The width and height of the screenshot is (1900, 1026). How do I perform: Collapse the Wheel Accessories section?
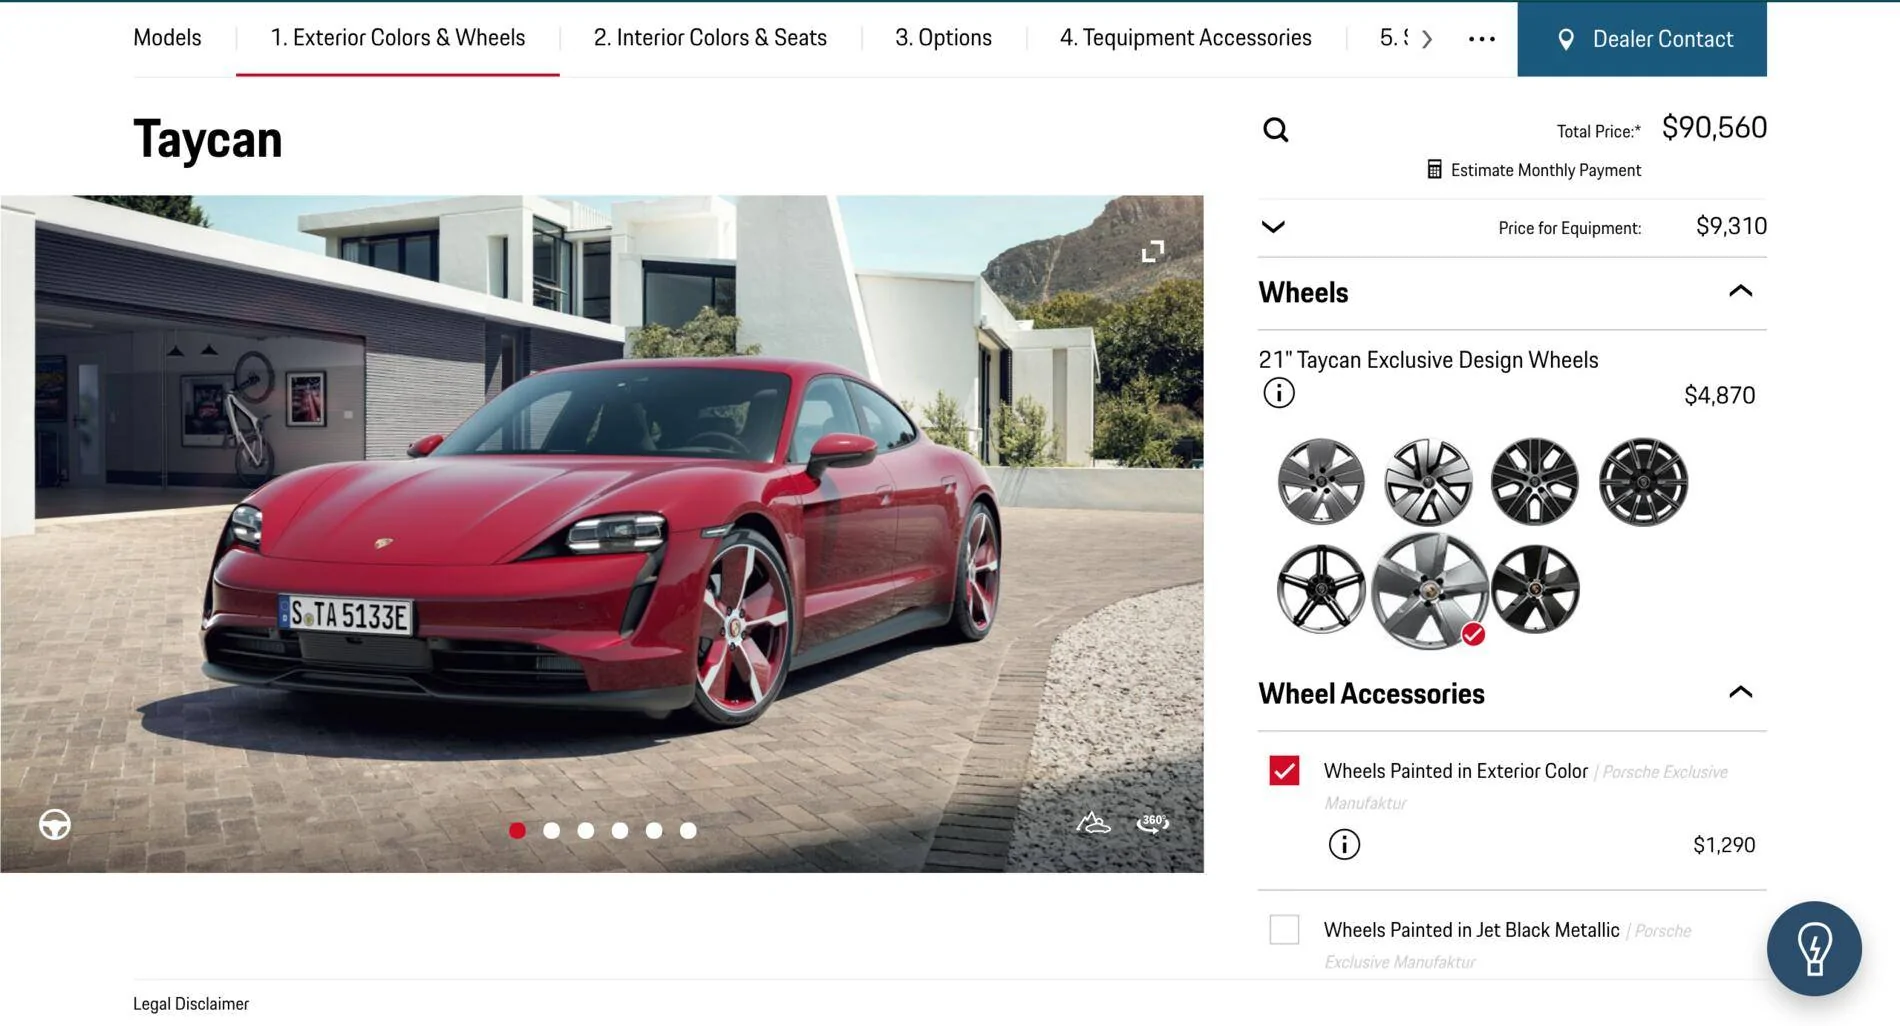coord(1740,692)
